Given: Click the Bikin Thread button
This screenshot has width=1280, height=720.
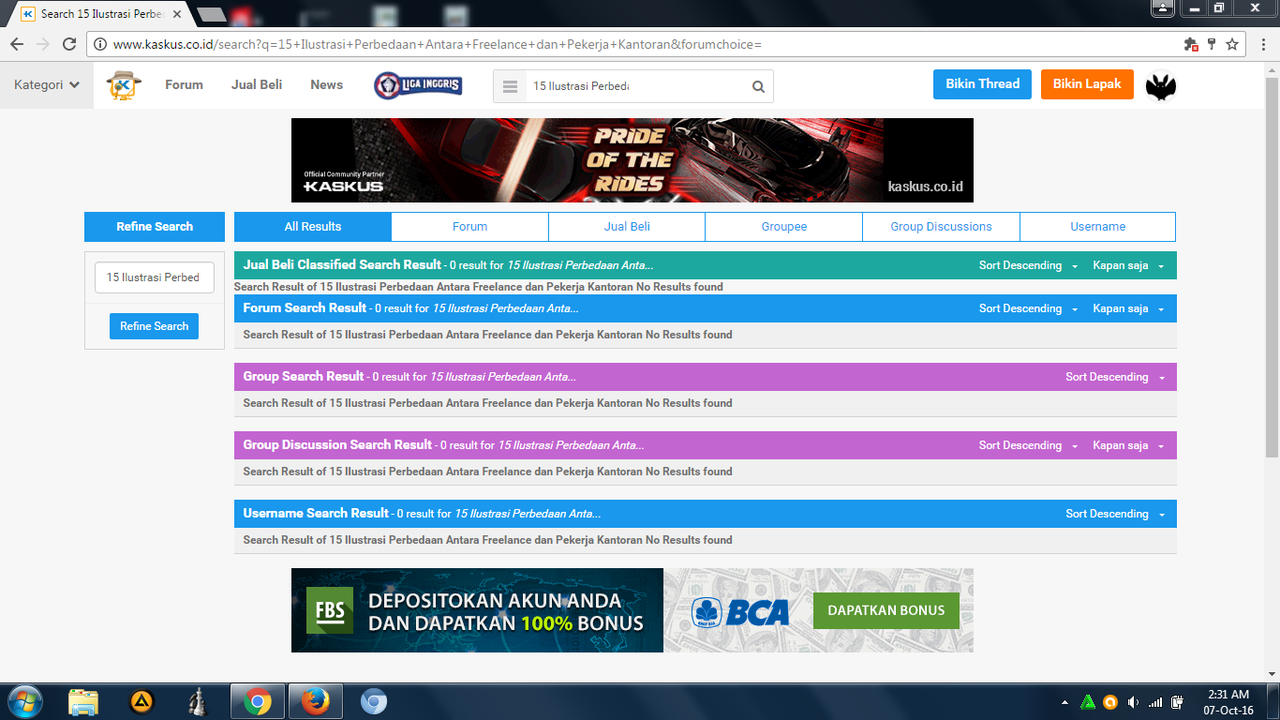Looking at the screenshot, I should pyautogui.click(x=983, y=84).
